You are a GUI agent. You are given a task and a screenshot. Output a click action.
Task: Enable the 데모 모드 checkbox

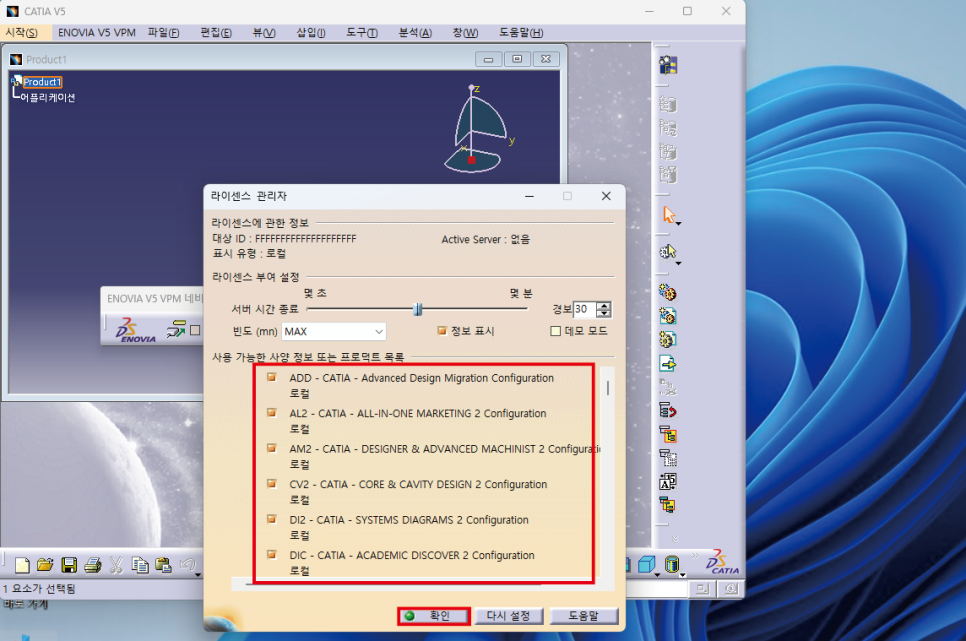(x=555, y=331)
